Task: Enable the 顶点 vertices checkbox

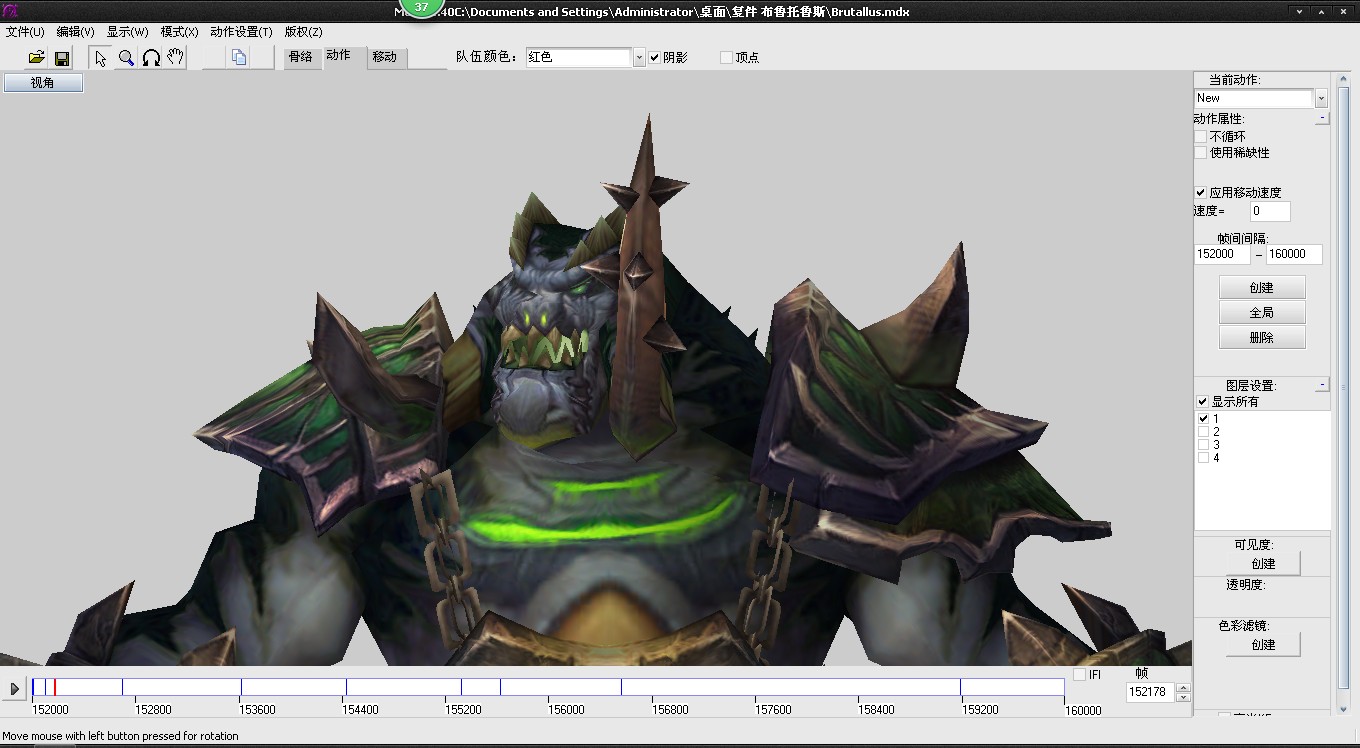Action: [x=726, y=58]
